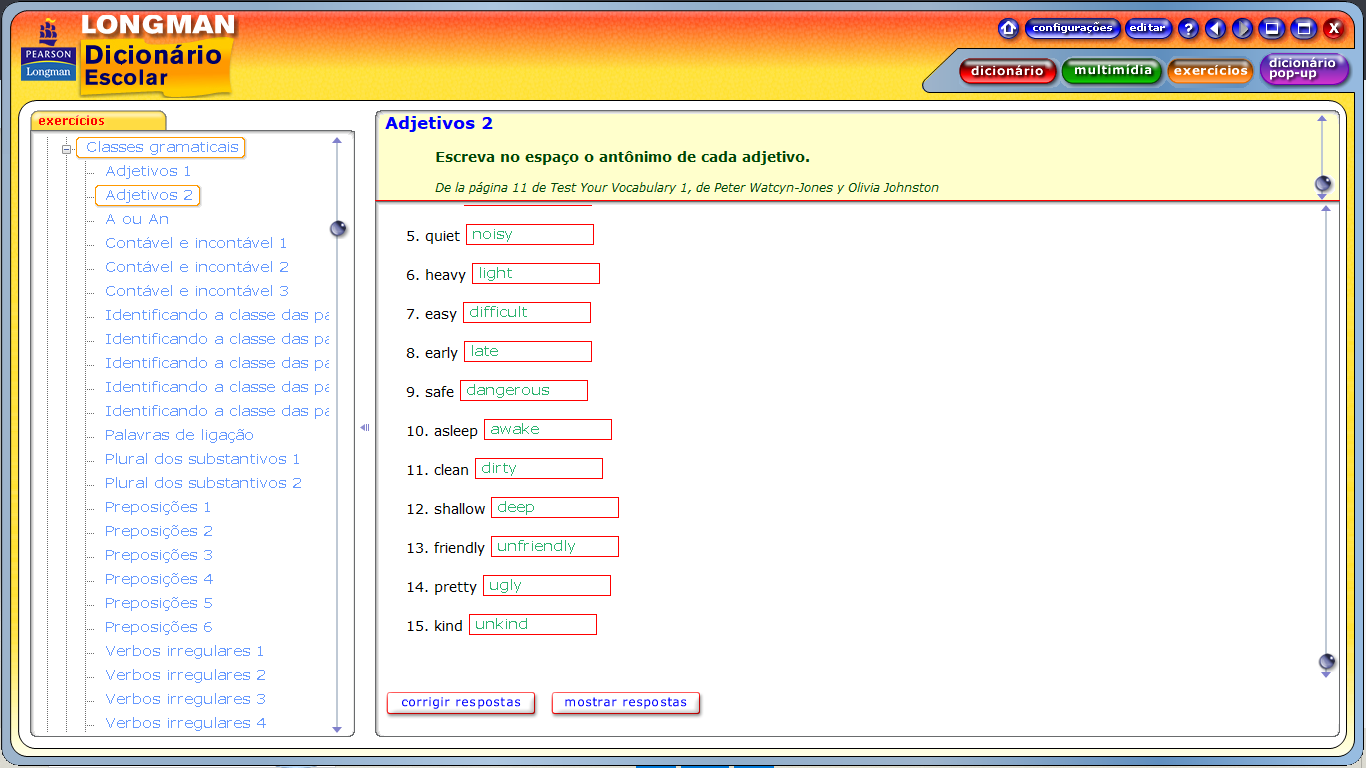Click the exercise tree scroll up arrow
1366x768 pixels.
[337, 141]
